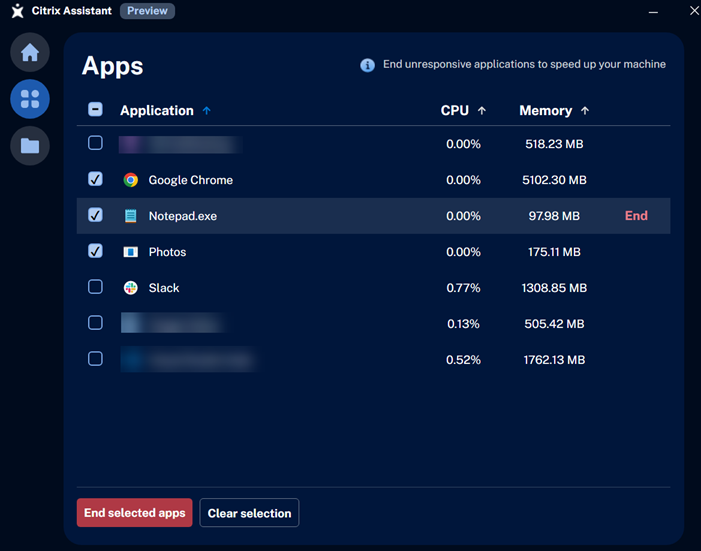
Task: Open the Home sidebar icon
Action: tap(30, 52)
